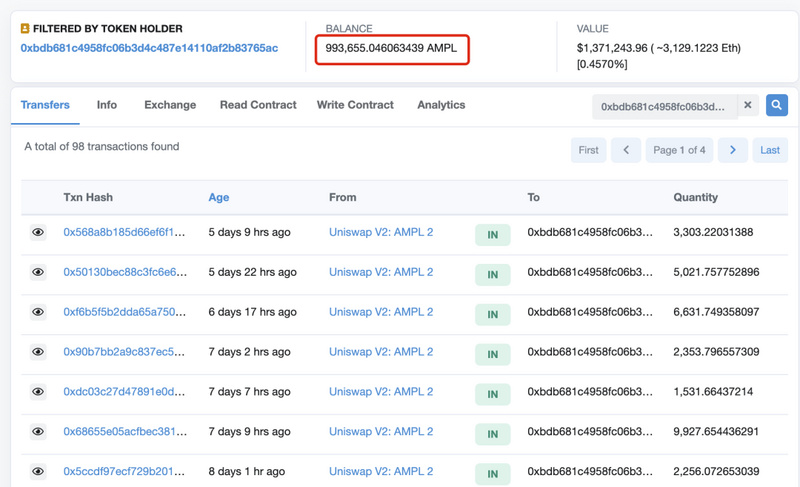
Task: Click quantity 6,631.749358097
Action: [716, 312]
